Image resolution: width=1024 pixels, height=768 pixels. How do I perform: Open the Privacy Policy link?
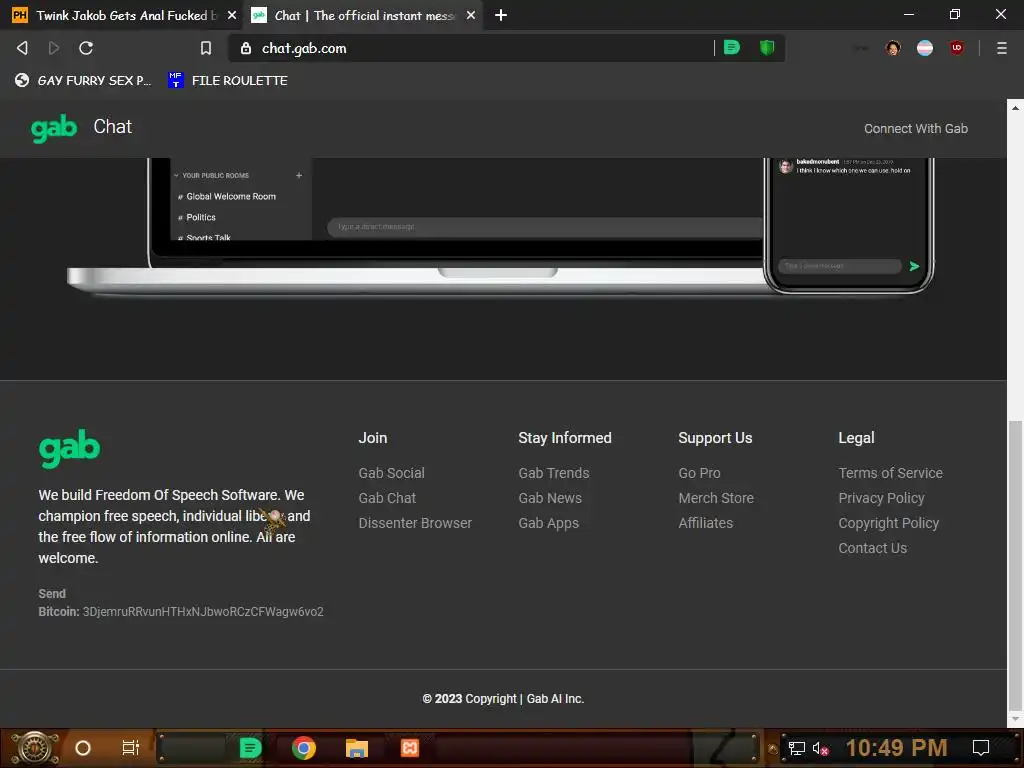tap(881, 498)
